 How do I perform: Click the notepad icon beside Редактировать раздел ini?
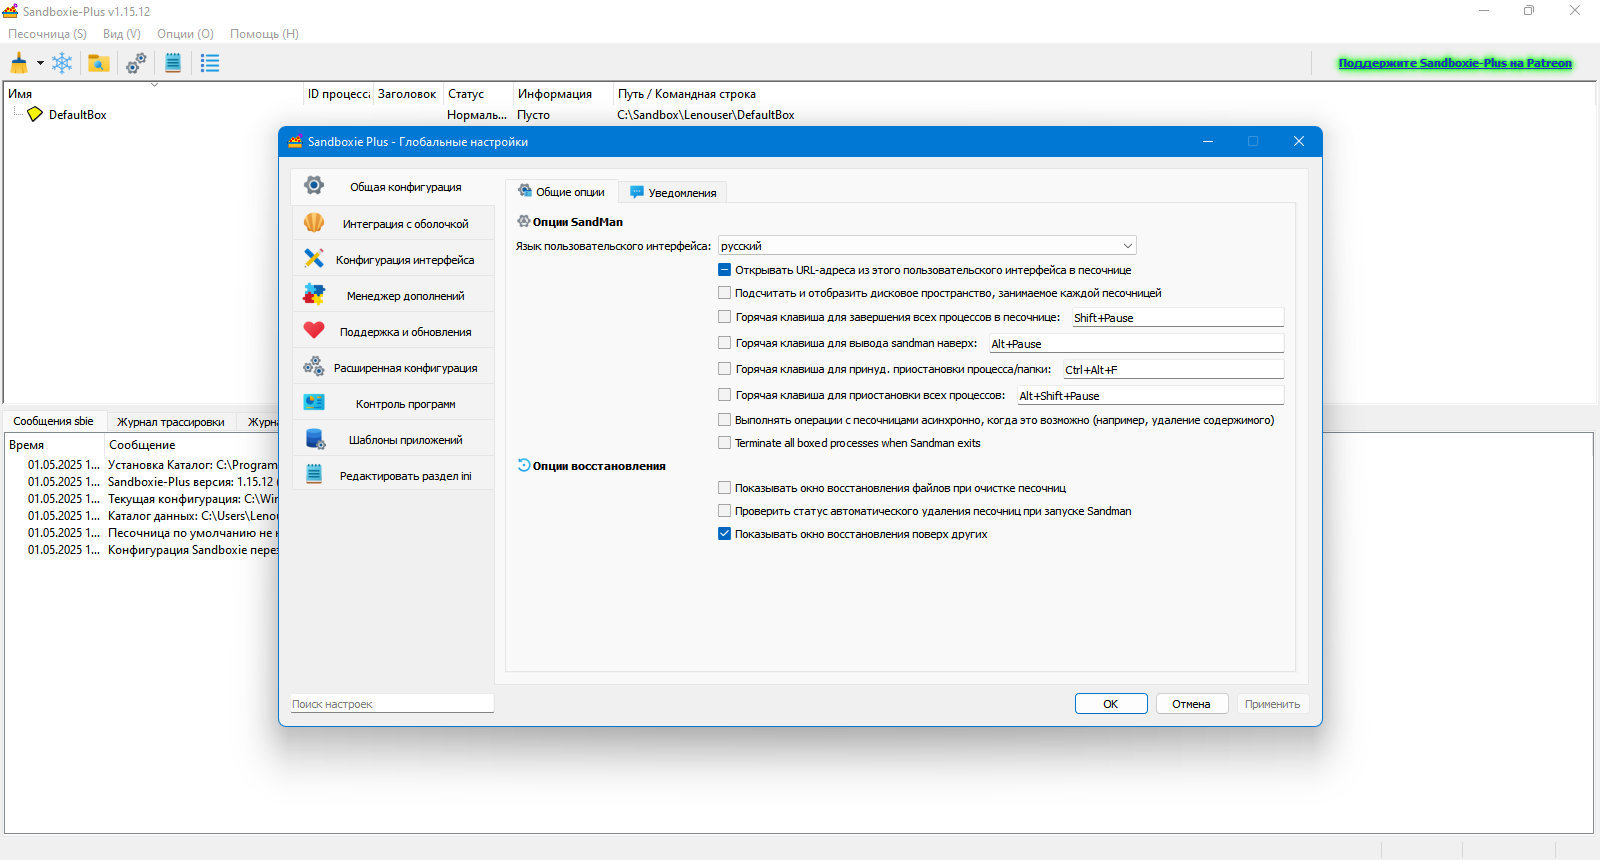tap(314, 474)
